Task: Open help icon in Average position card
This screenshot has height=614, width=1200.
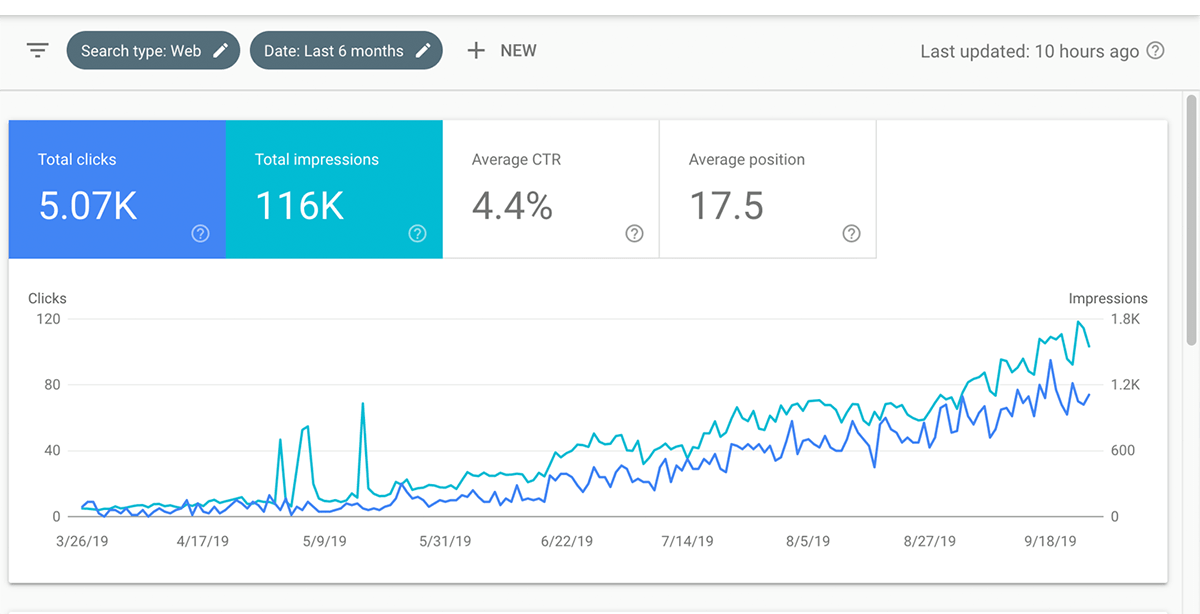Action: [851, 233]
